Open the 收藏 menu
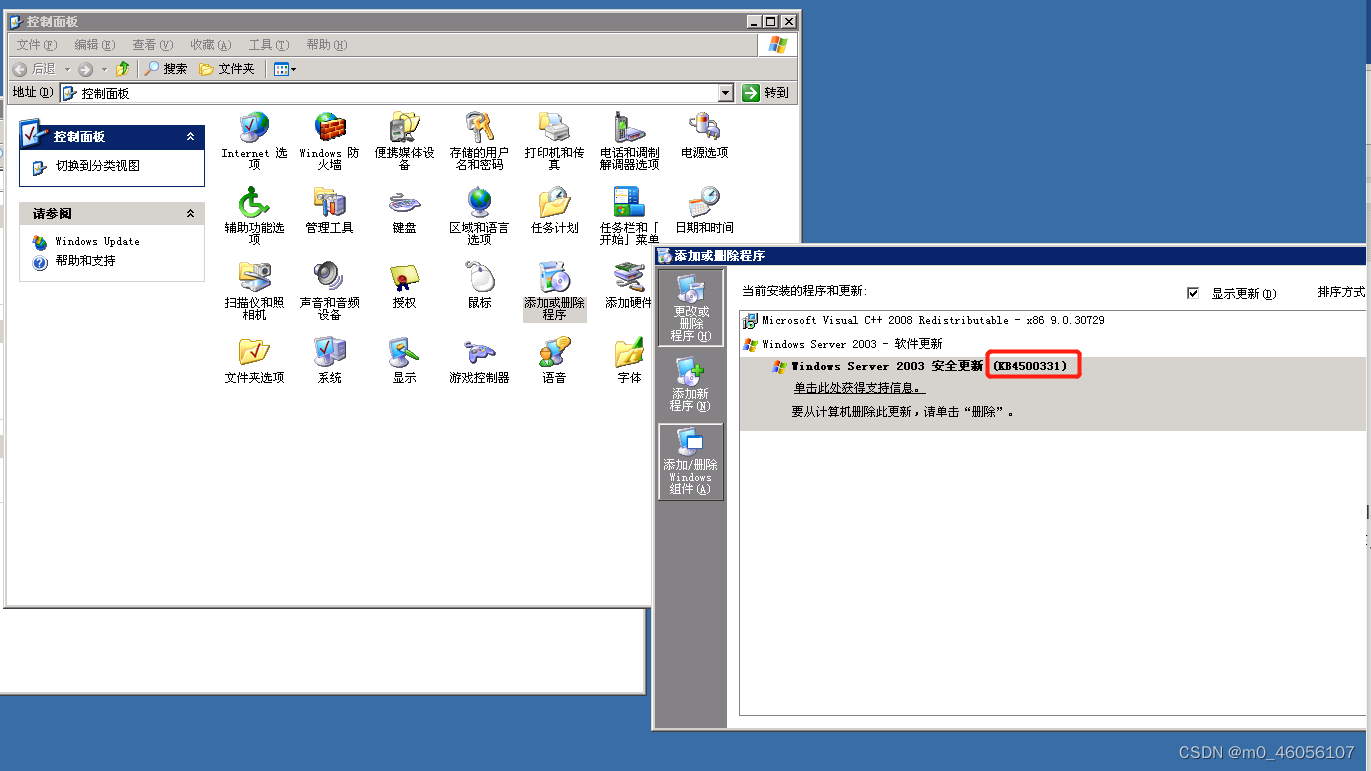1371x771 pixels. click(211, 45)
